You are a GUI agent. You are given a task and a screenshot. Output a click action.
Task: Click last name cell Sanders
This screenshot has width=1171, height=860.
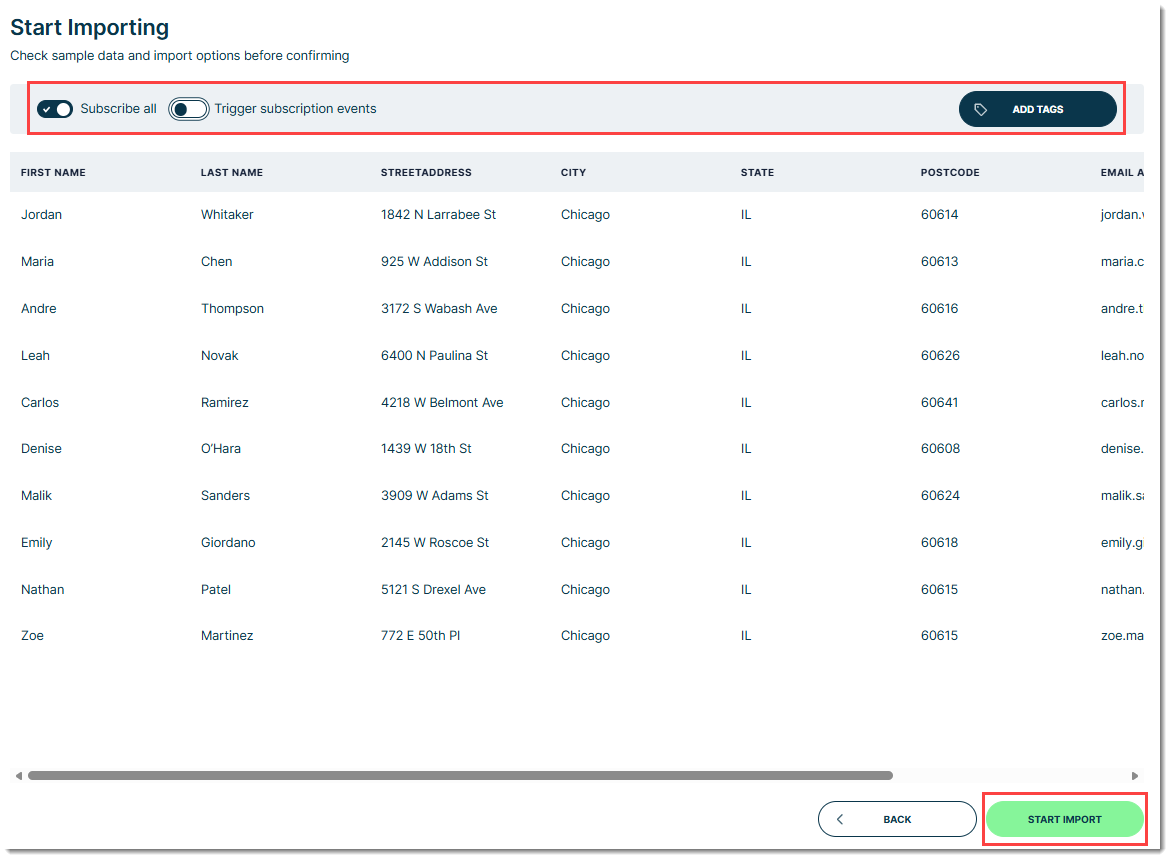[226, 496]
